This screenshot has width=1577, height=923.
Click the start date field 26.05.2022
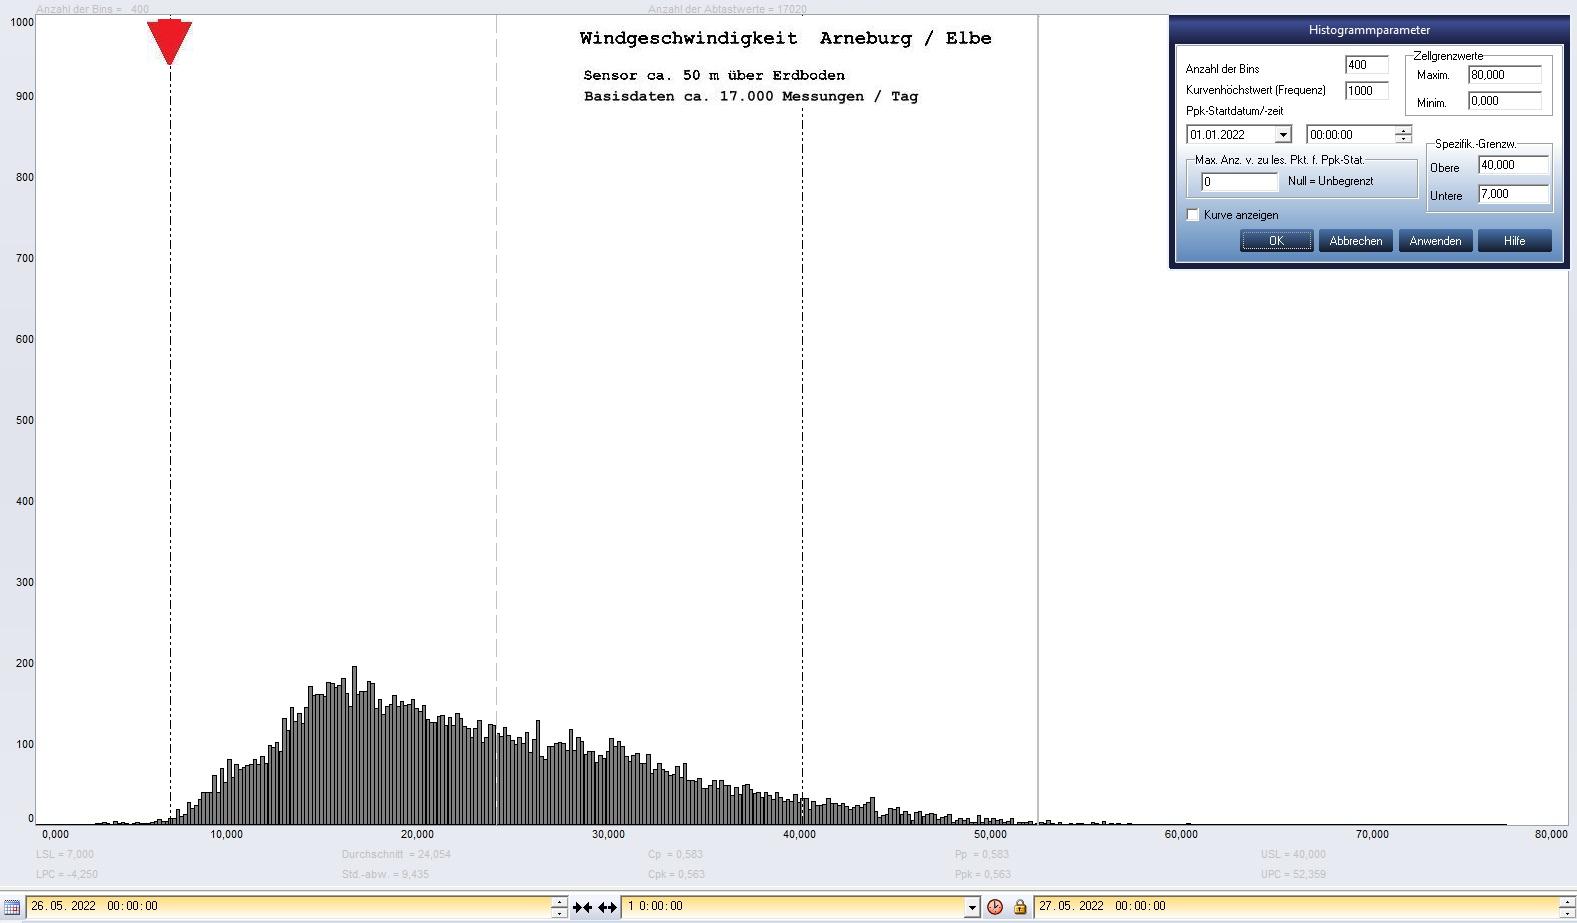[288, 907]
